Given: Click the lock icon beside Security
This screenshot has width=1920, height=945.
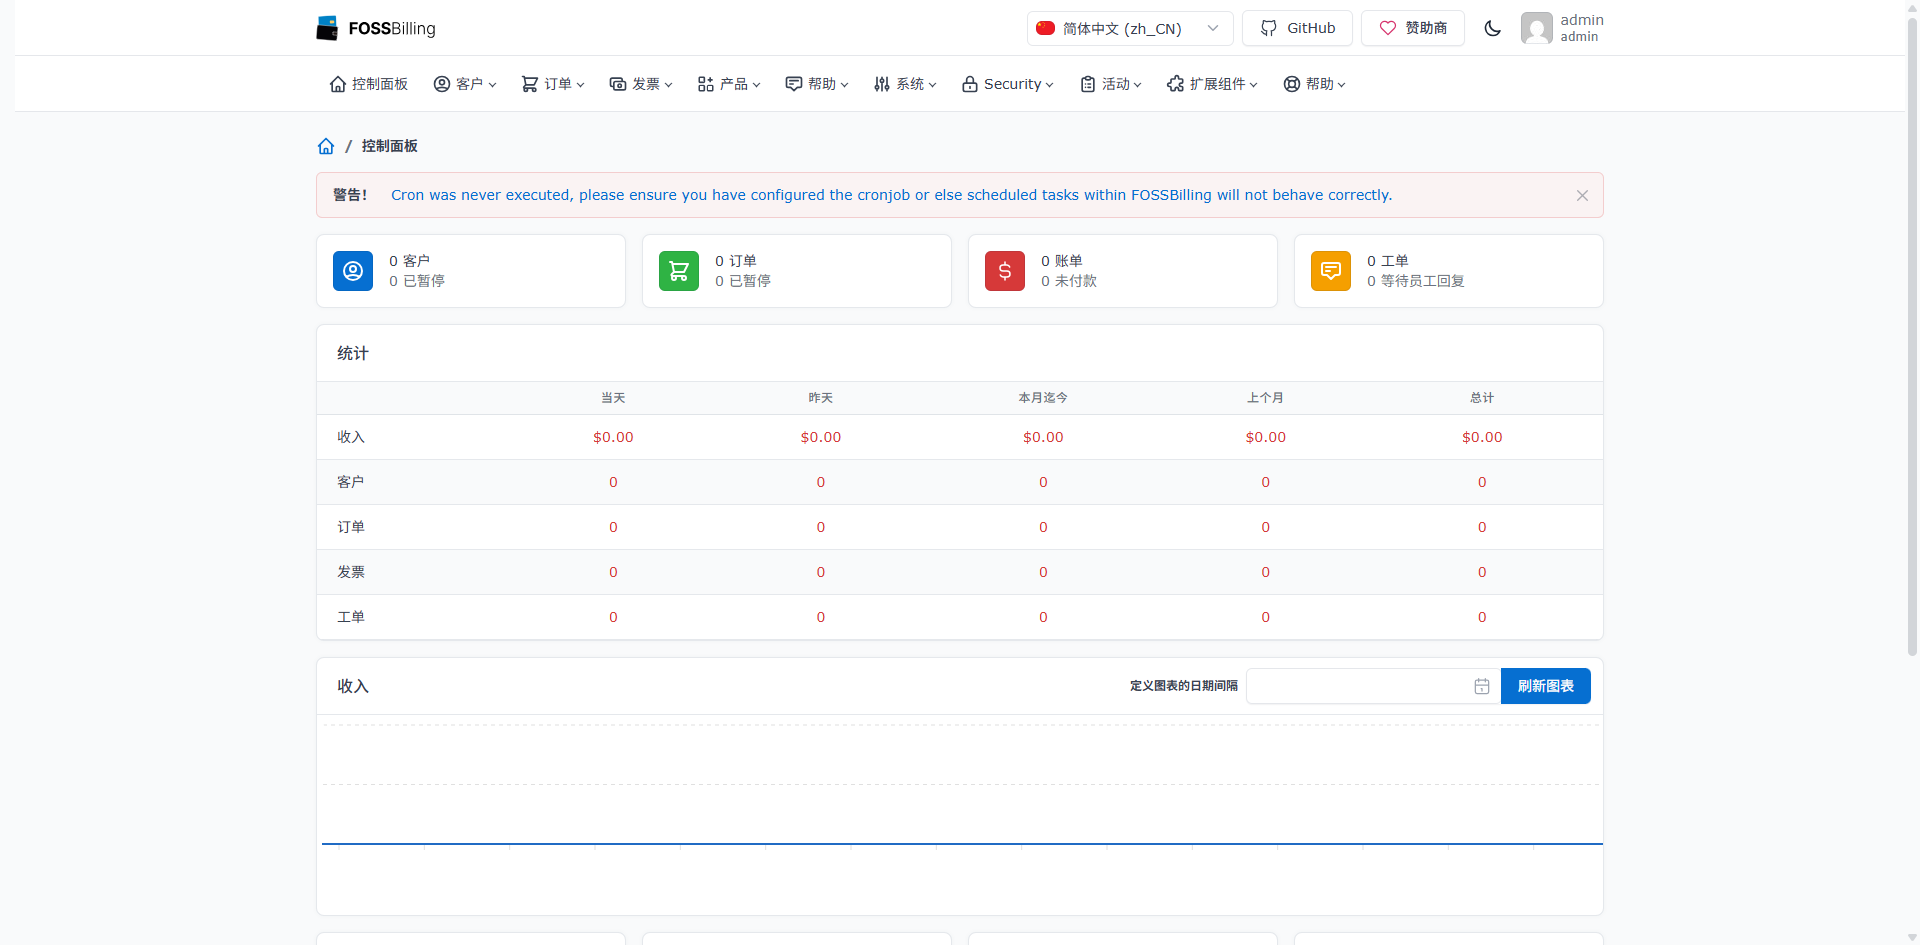Looking at the screenshot, I should coord(969,84).
